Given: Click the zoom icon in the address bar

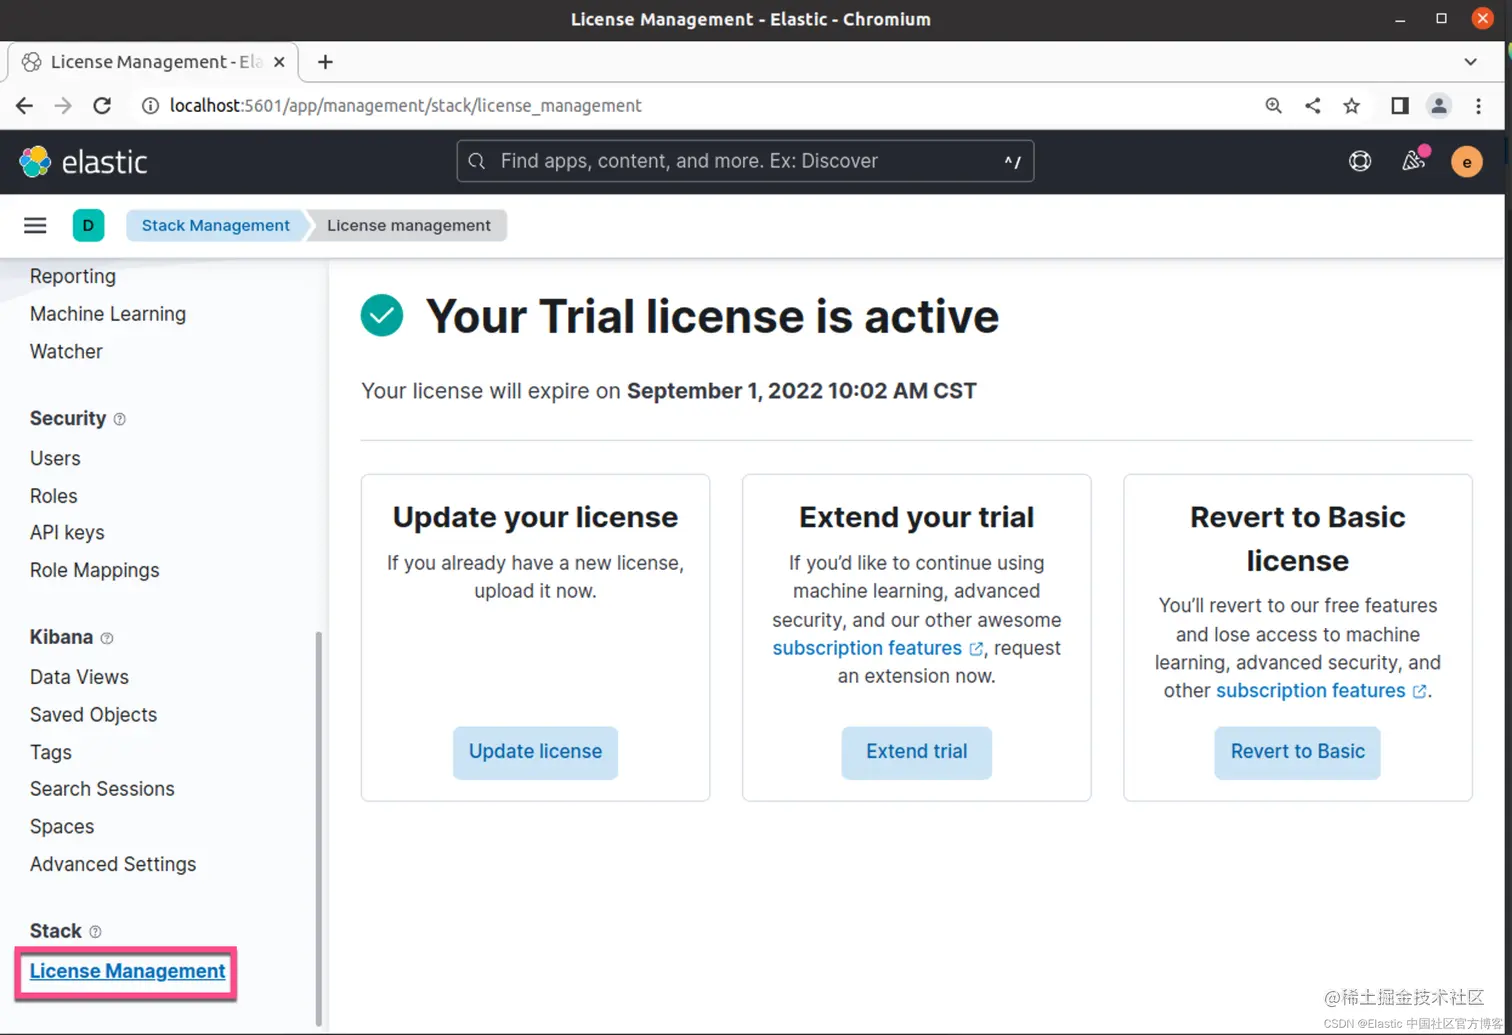Looking at the screenshot, I should (x=1273, y=105).
